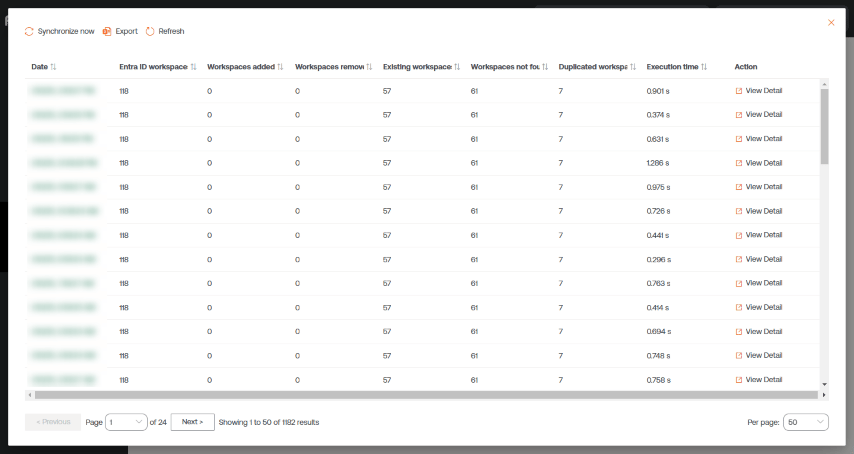Click the Execution time header text

pos(672,67)
